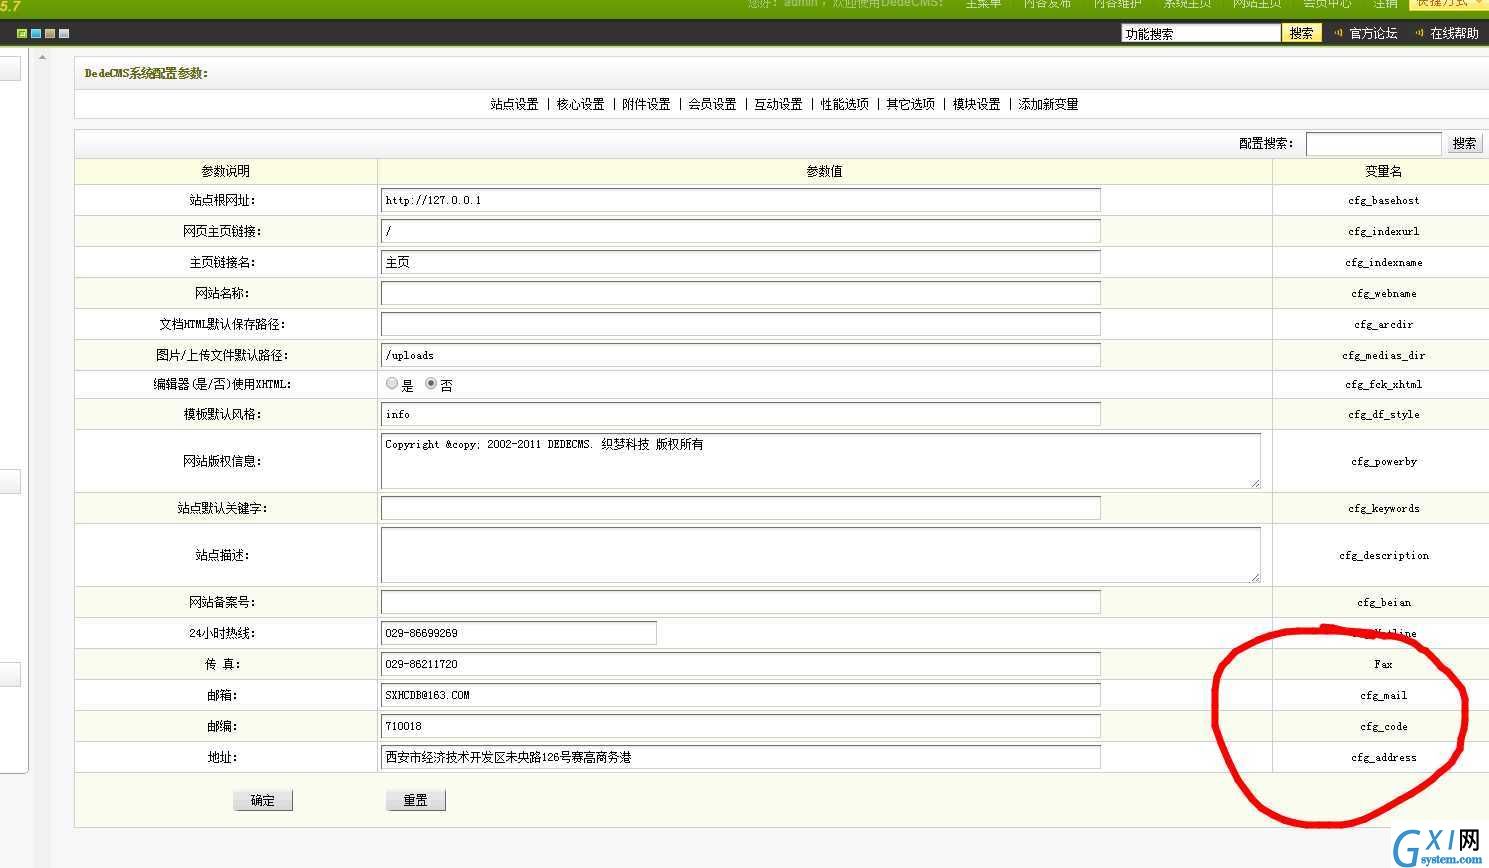This screenshot has width=1489, height=868.
Task: Open the 站点设置 tab
Action: coord(514,104)
